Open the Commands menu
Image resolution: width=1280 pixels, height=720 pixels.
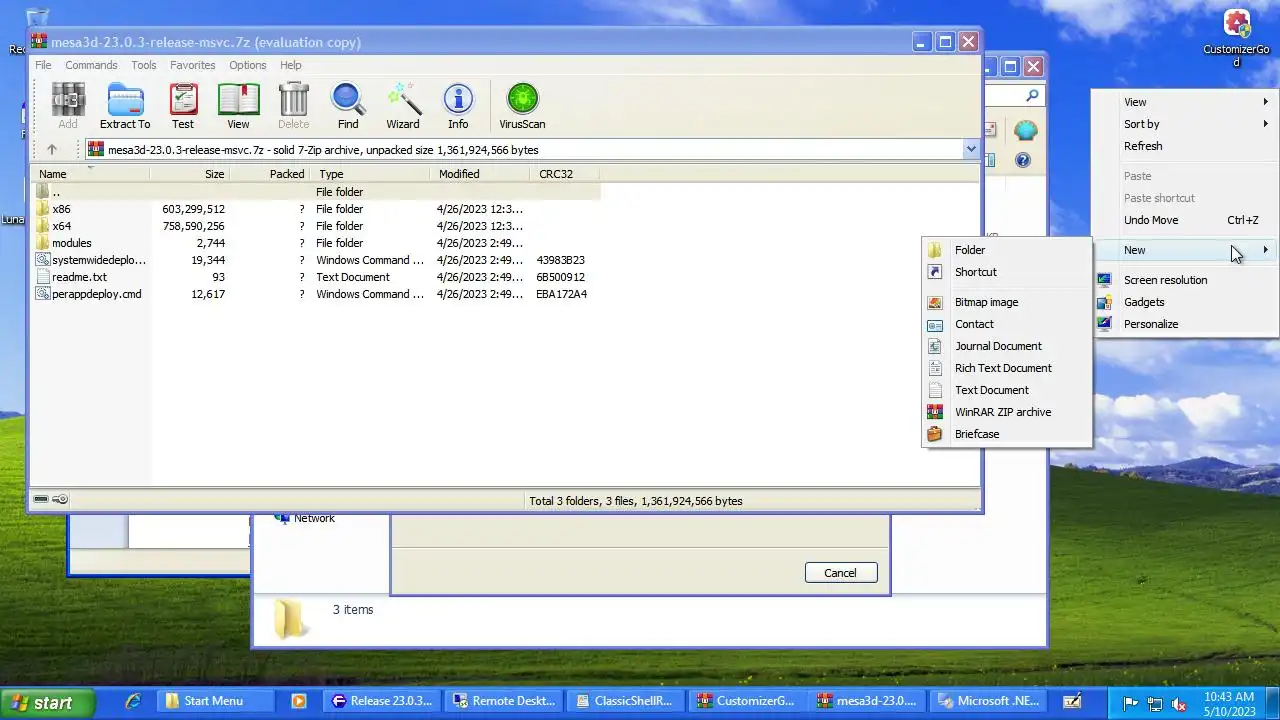click(91, 65)
